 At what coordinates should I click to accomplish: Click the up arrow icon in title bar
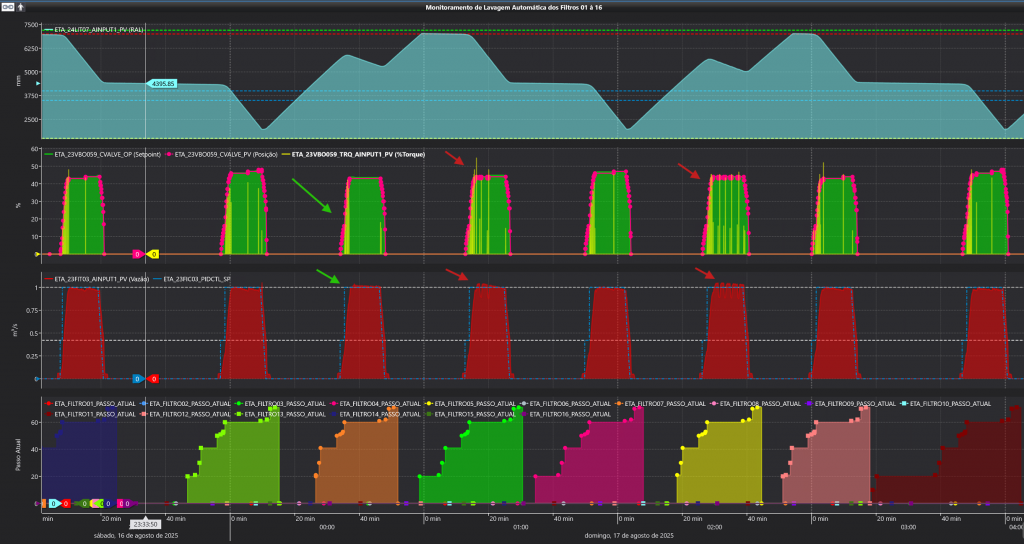click(x=19, y=6)
